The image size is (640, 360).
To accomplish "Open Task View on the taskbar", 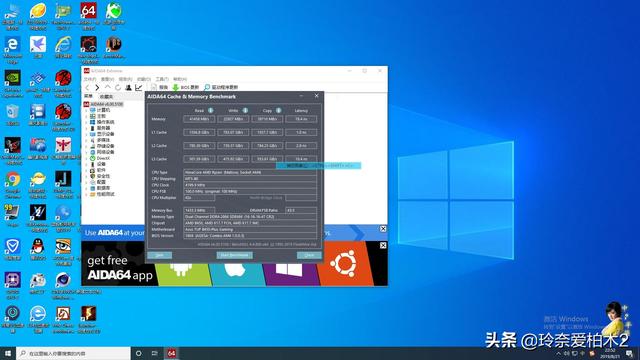I will (x=155, y=353).
